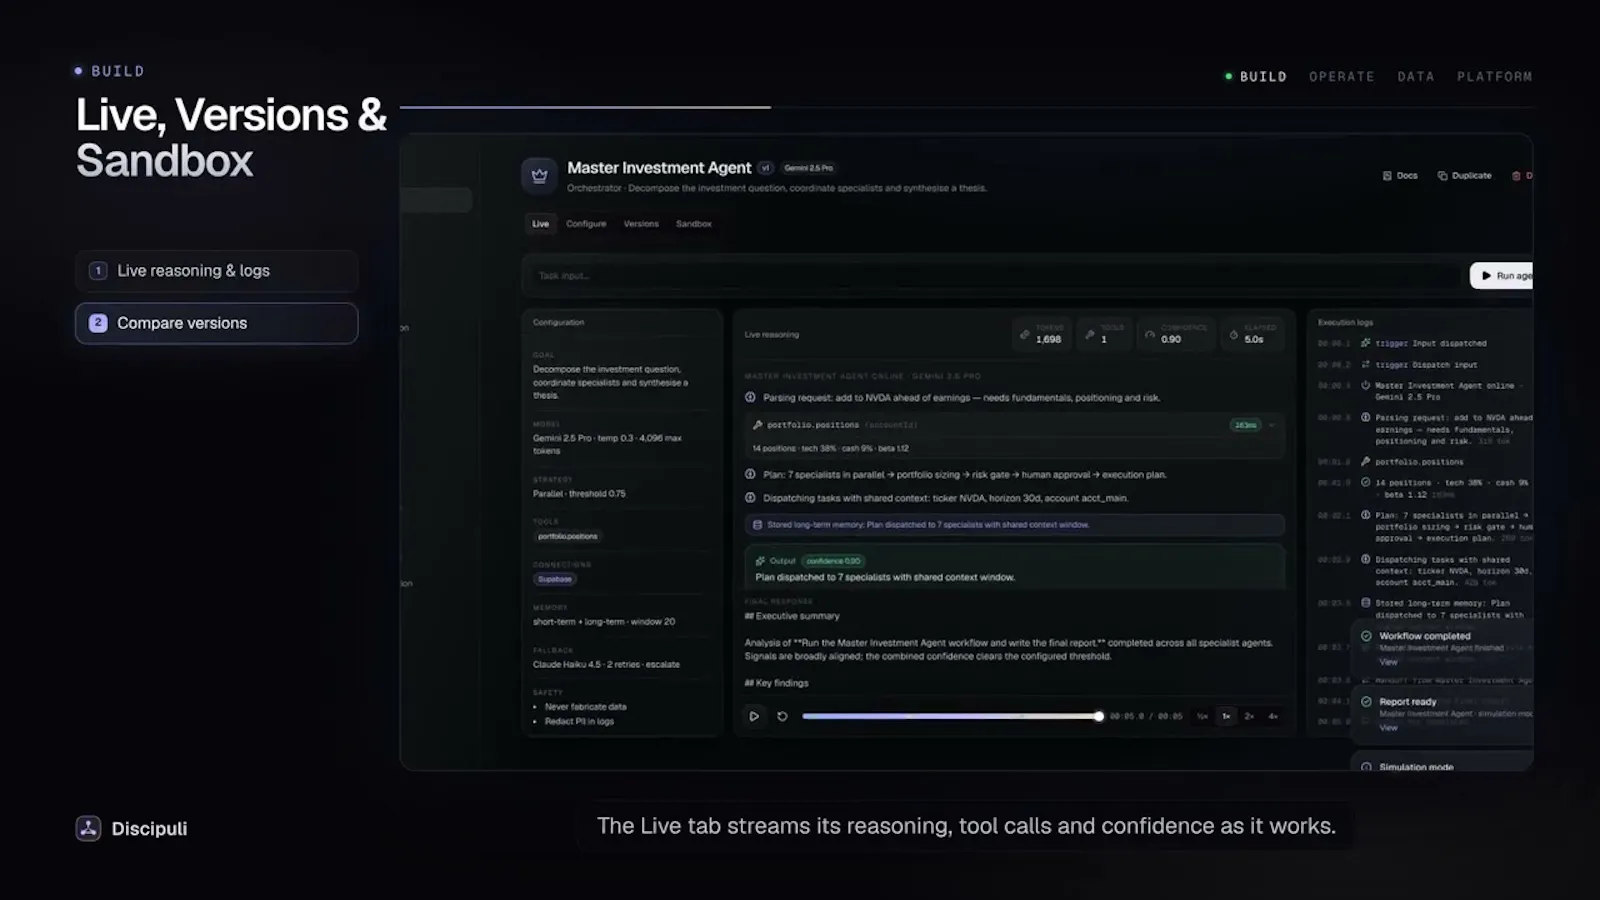Click View under Workflow completed notification
Screen dimensions: 1600x900
[1388, 662]
